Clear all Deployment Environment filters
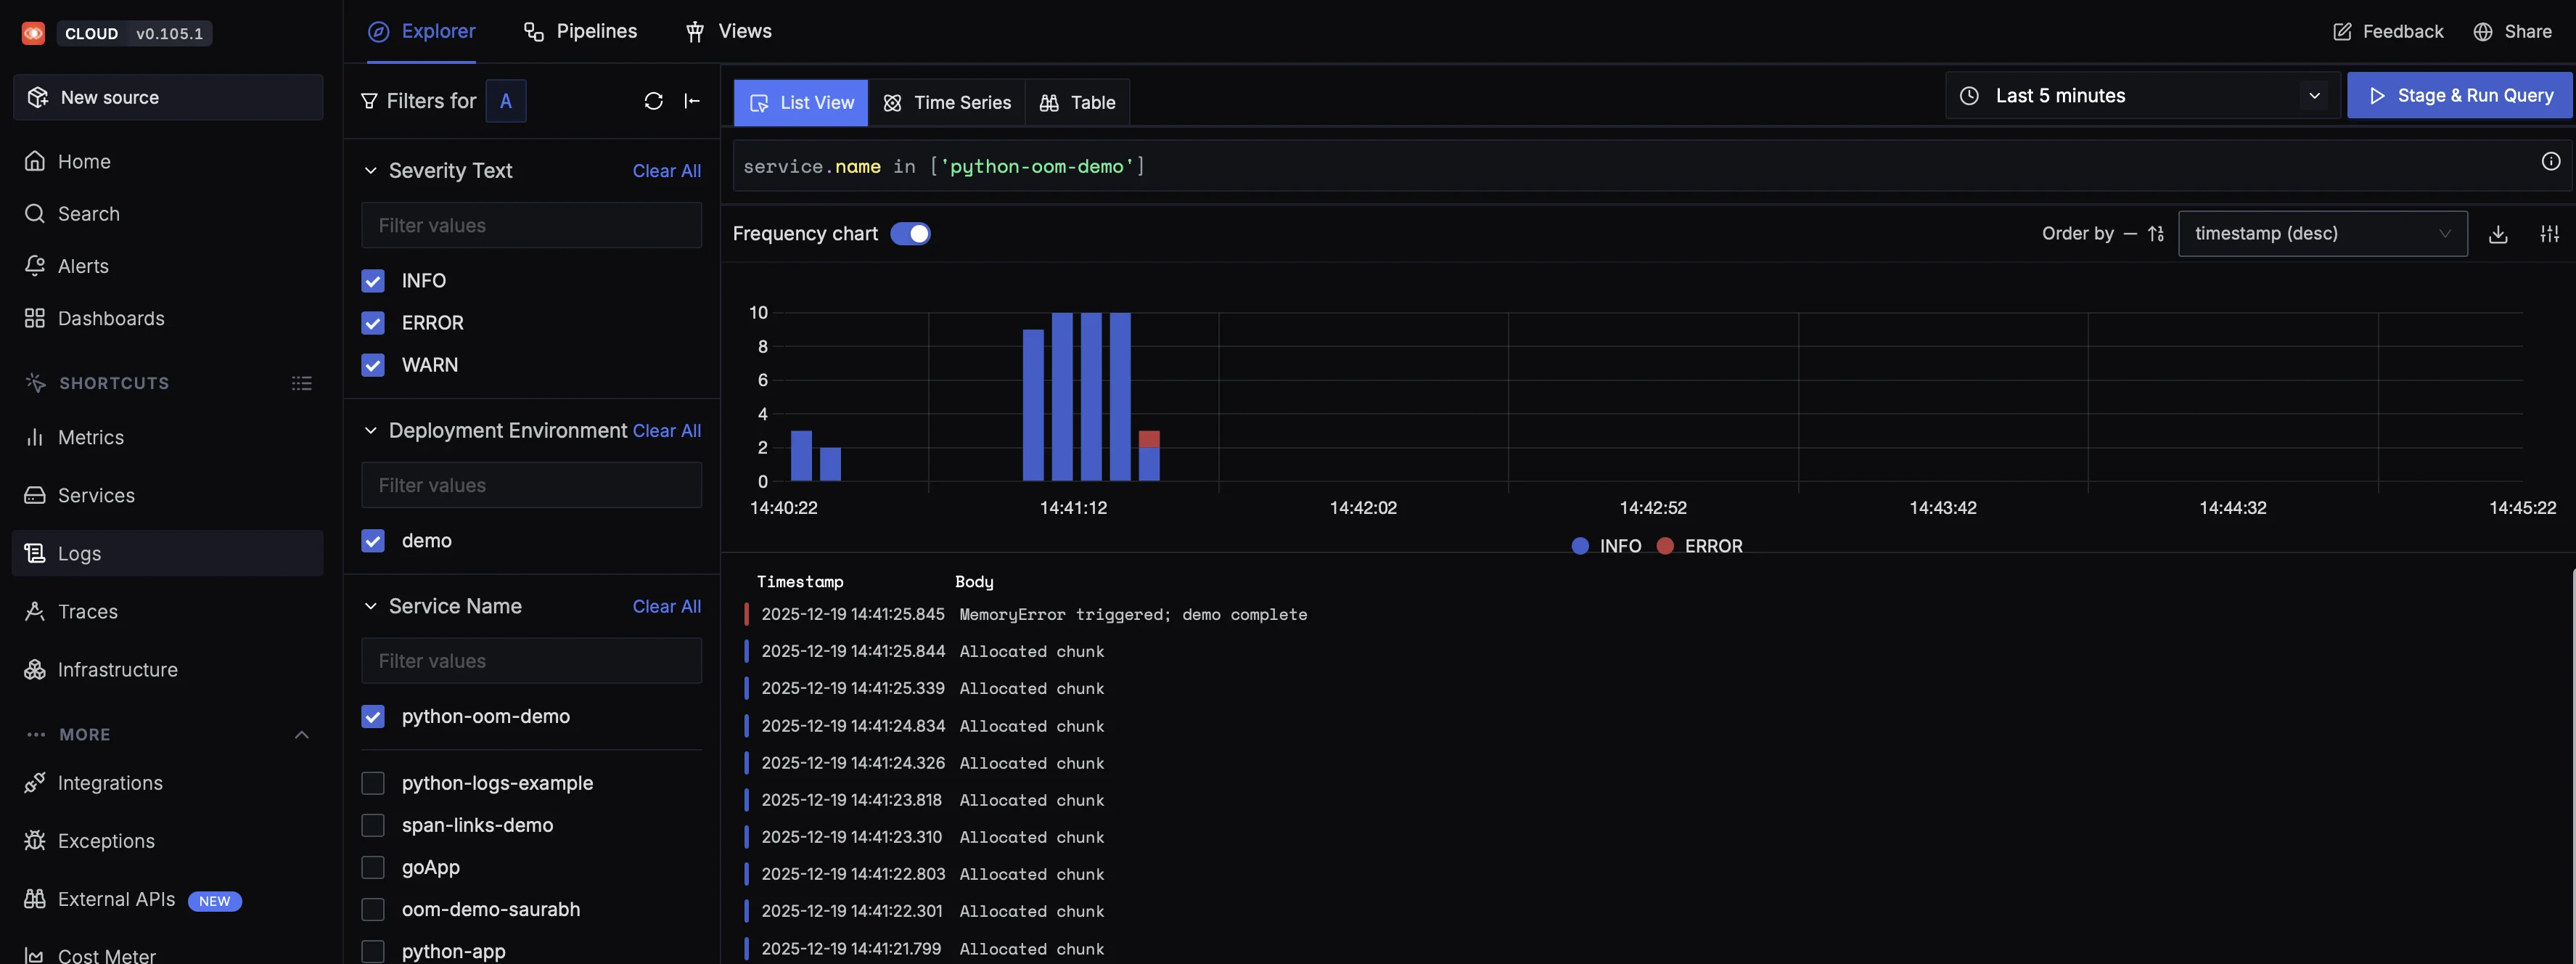 click(x=666, y=431)
